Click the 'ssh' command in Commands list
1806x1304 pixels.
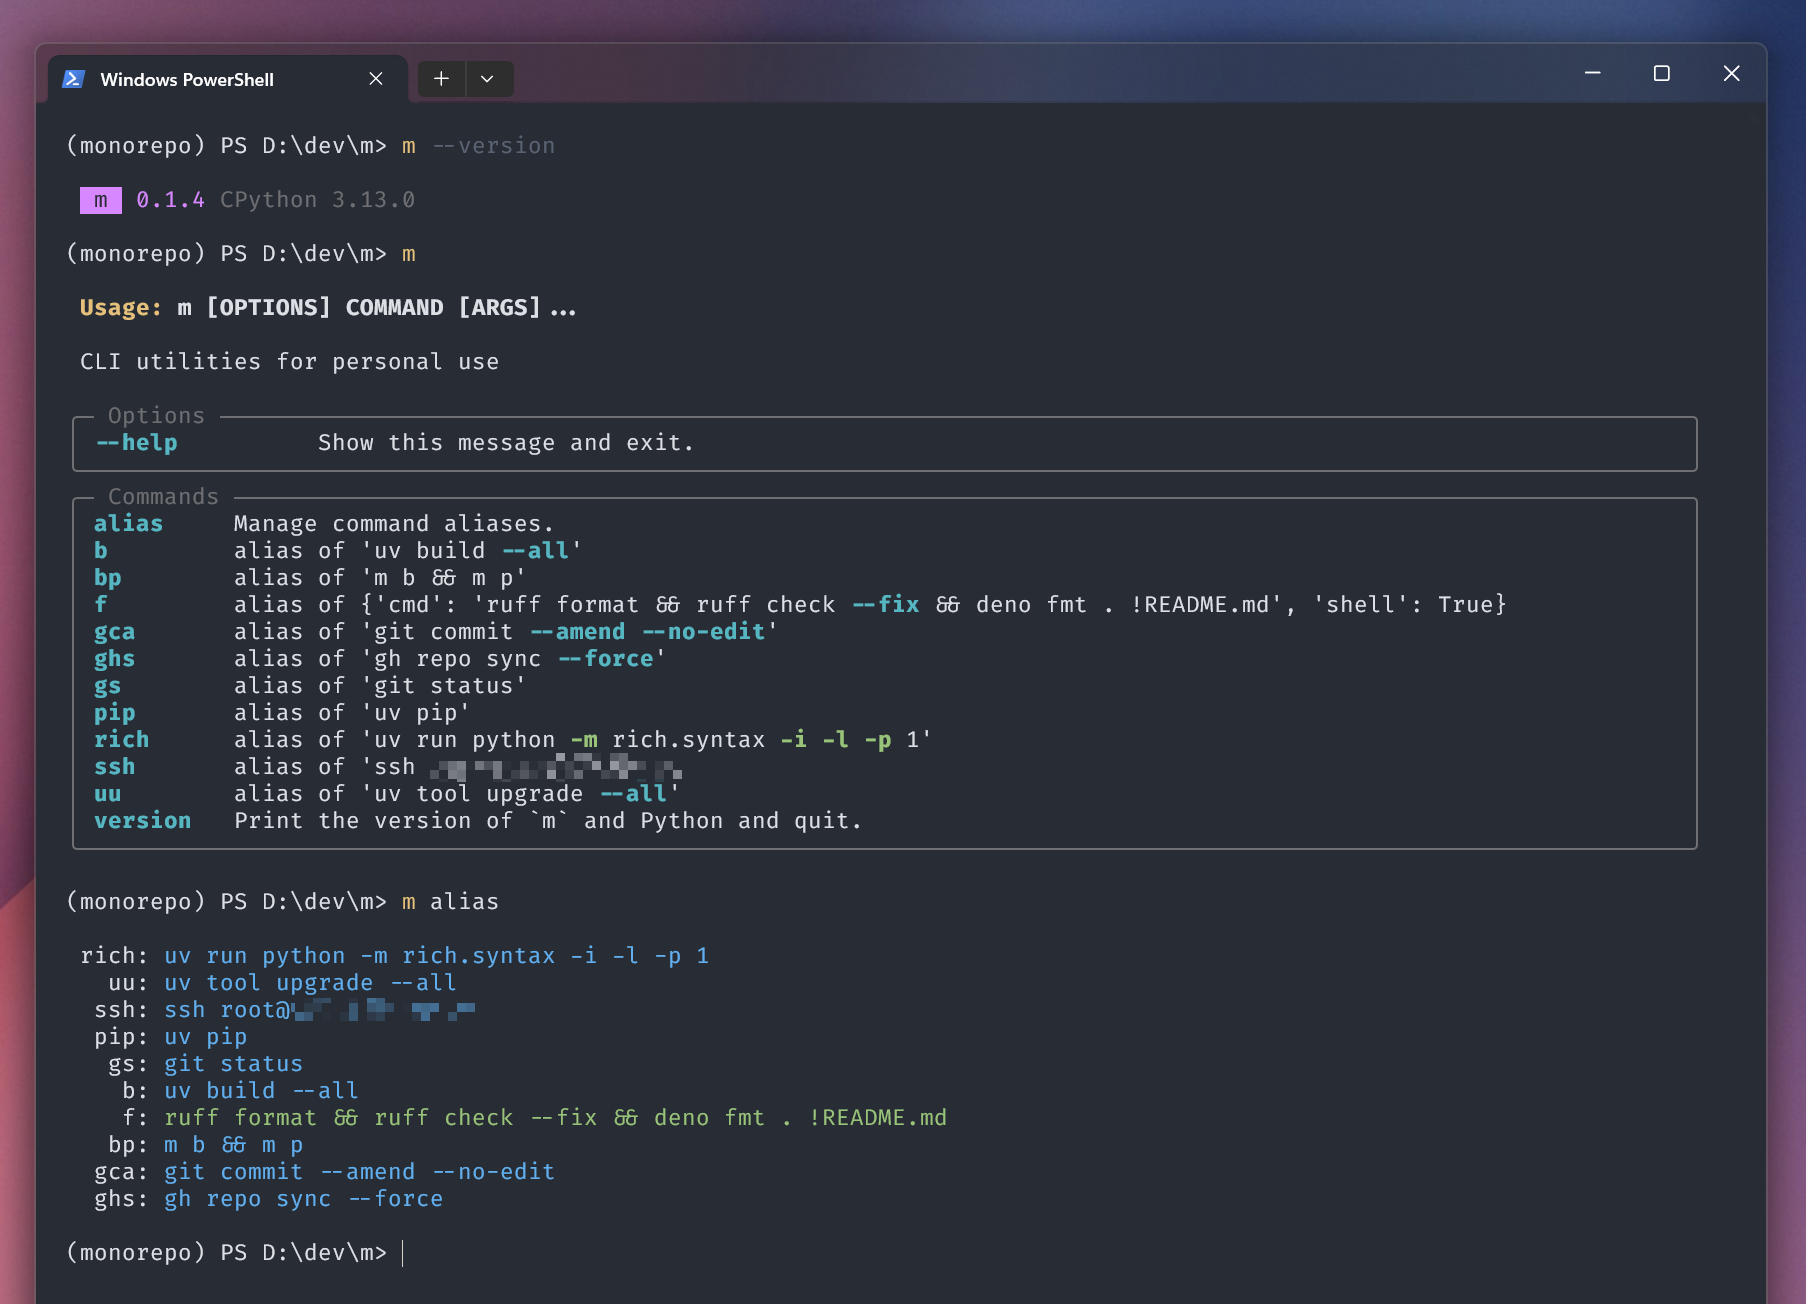(x=115, y=767)
